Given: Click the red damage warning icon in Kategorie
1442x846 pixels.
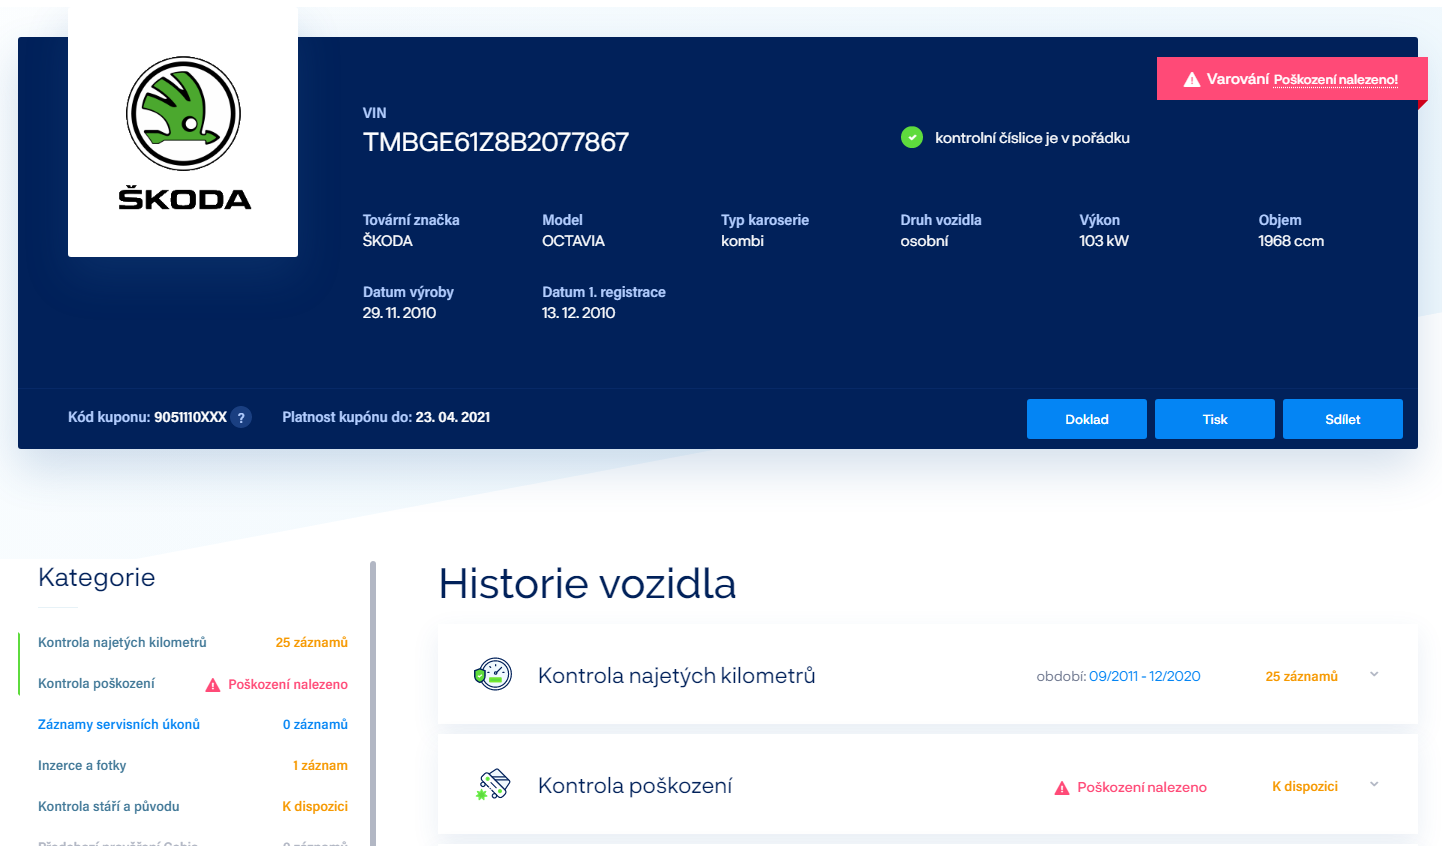Looking at the screenshot, I should 213,685.
